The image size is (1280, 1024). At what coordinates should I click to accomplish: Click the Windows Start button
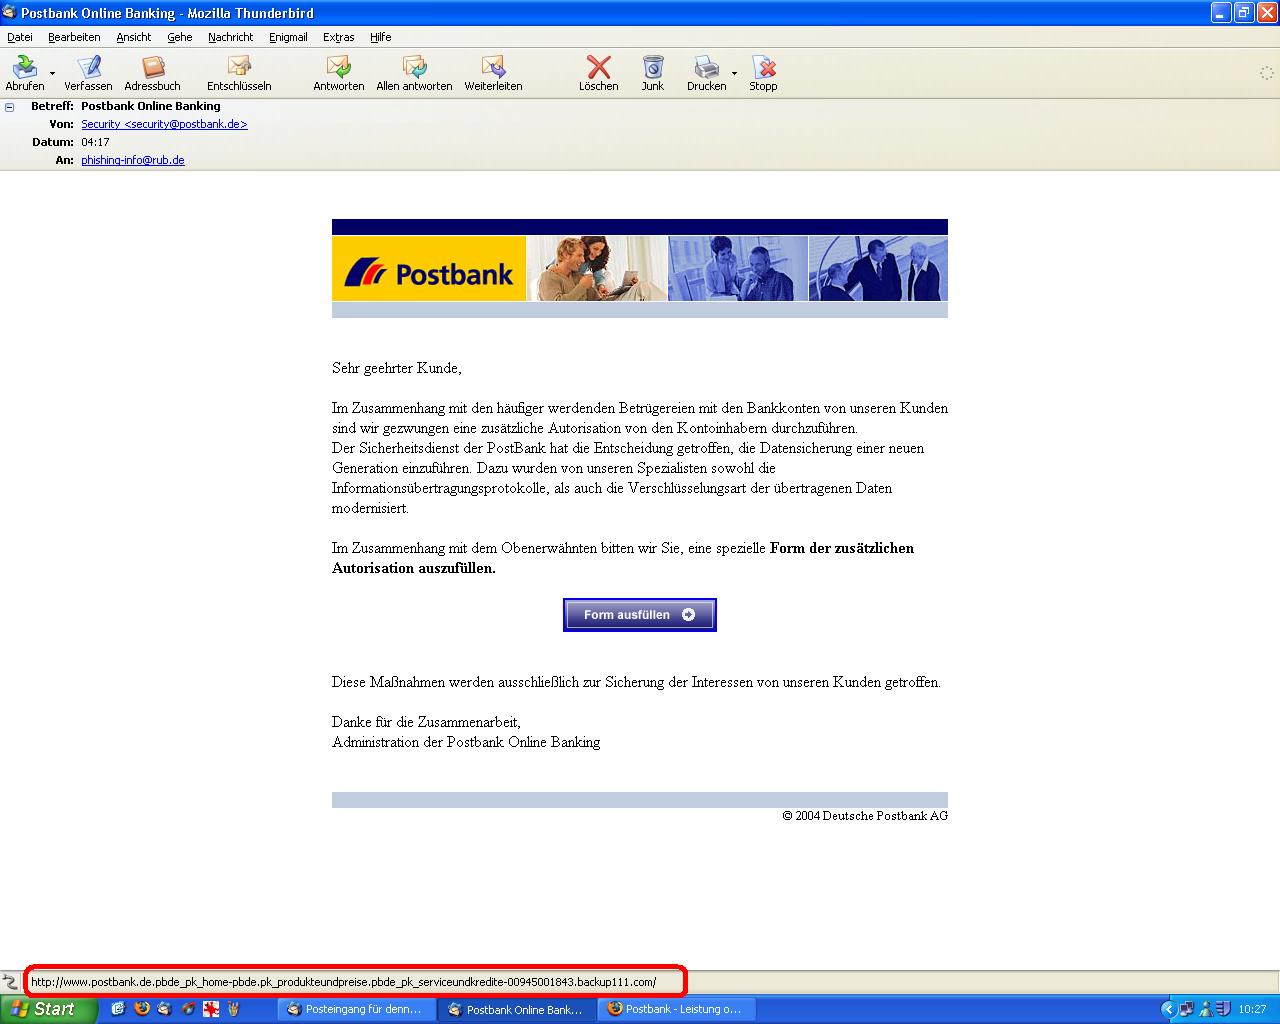click(49, 1009)
